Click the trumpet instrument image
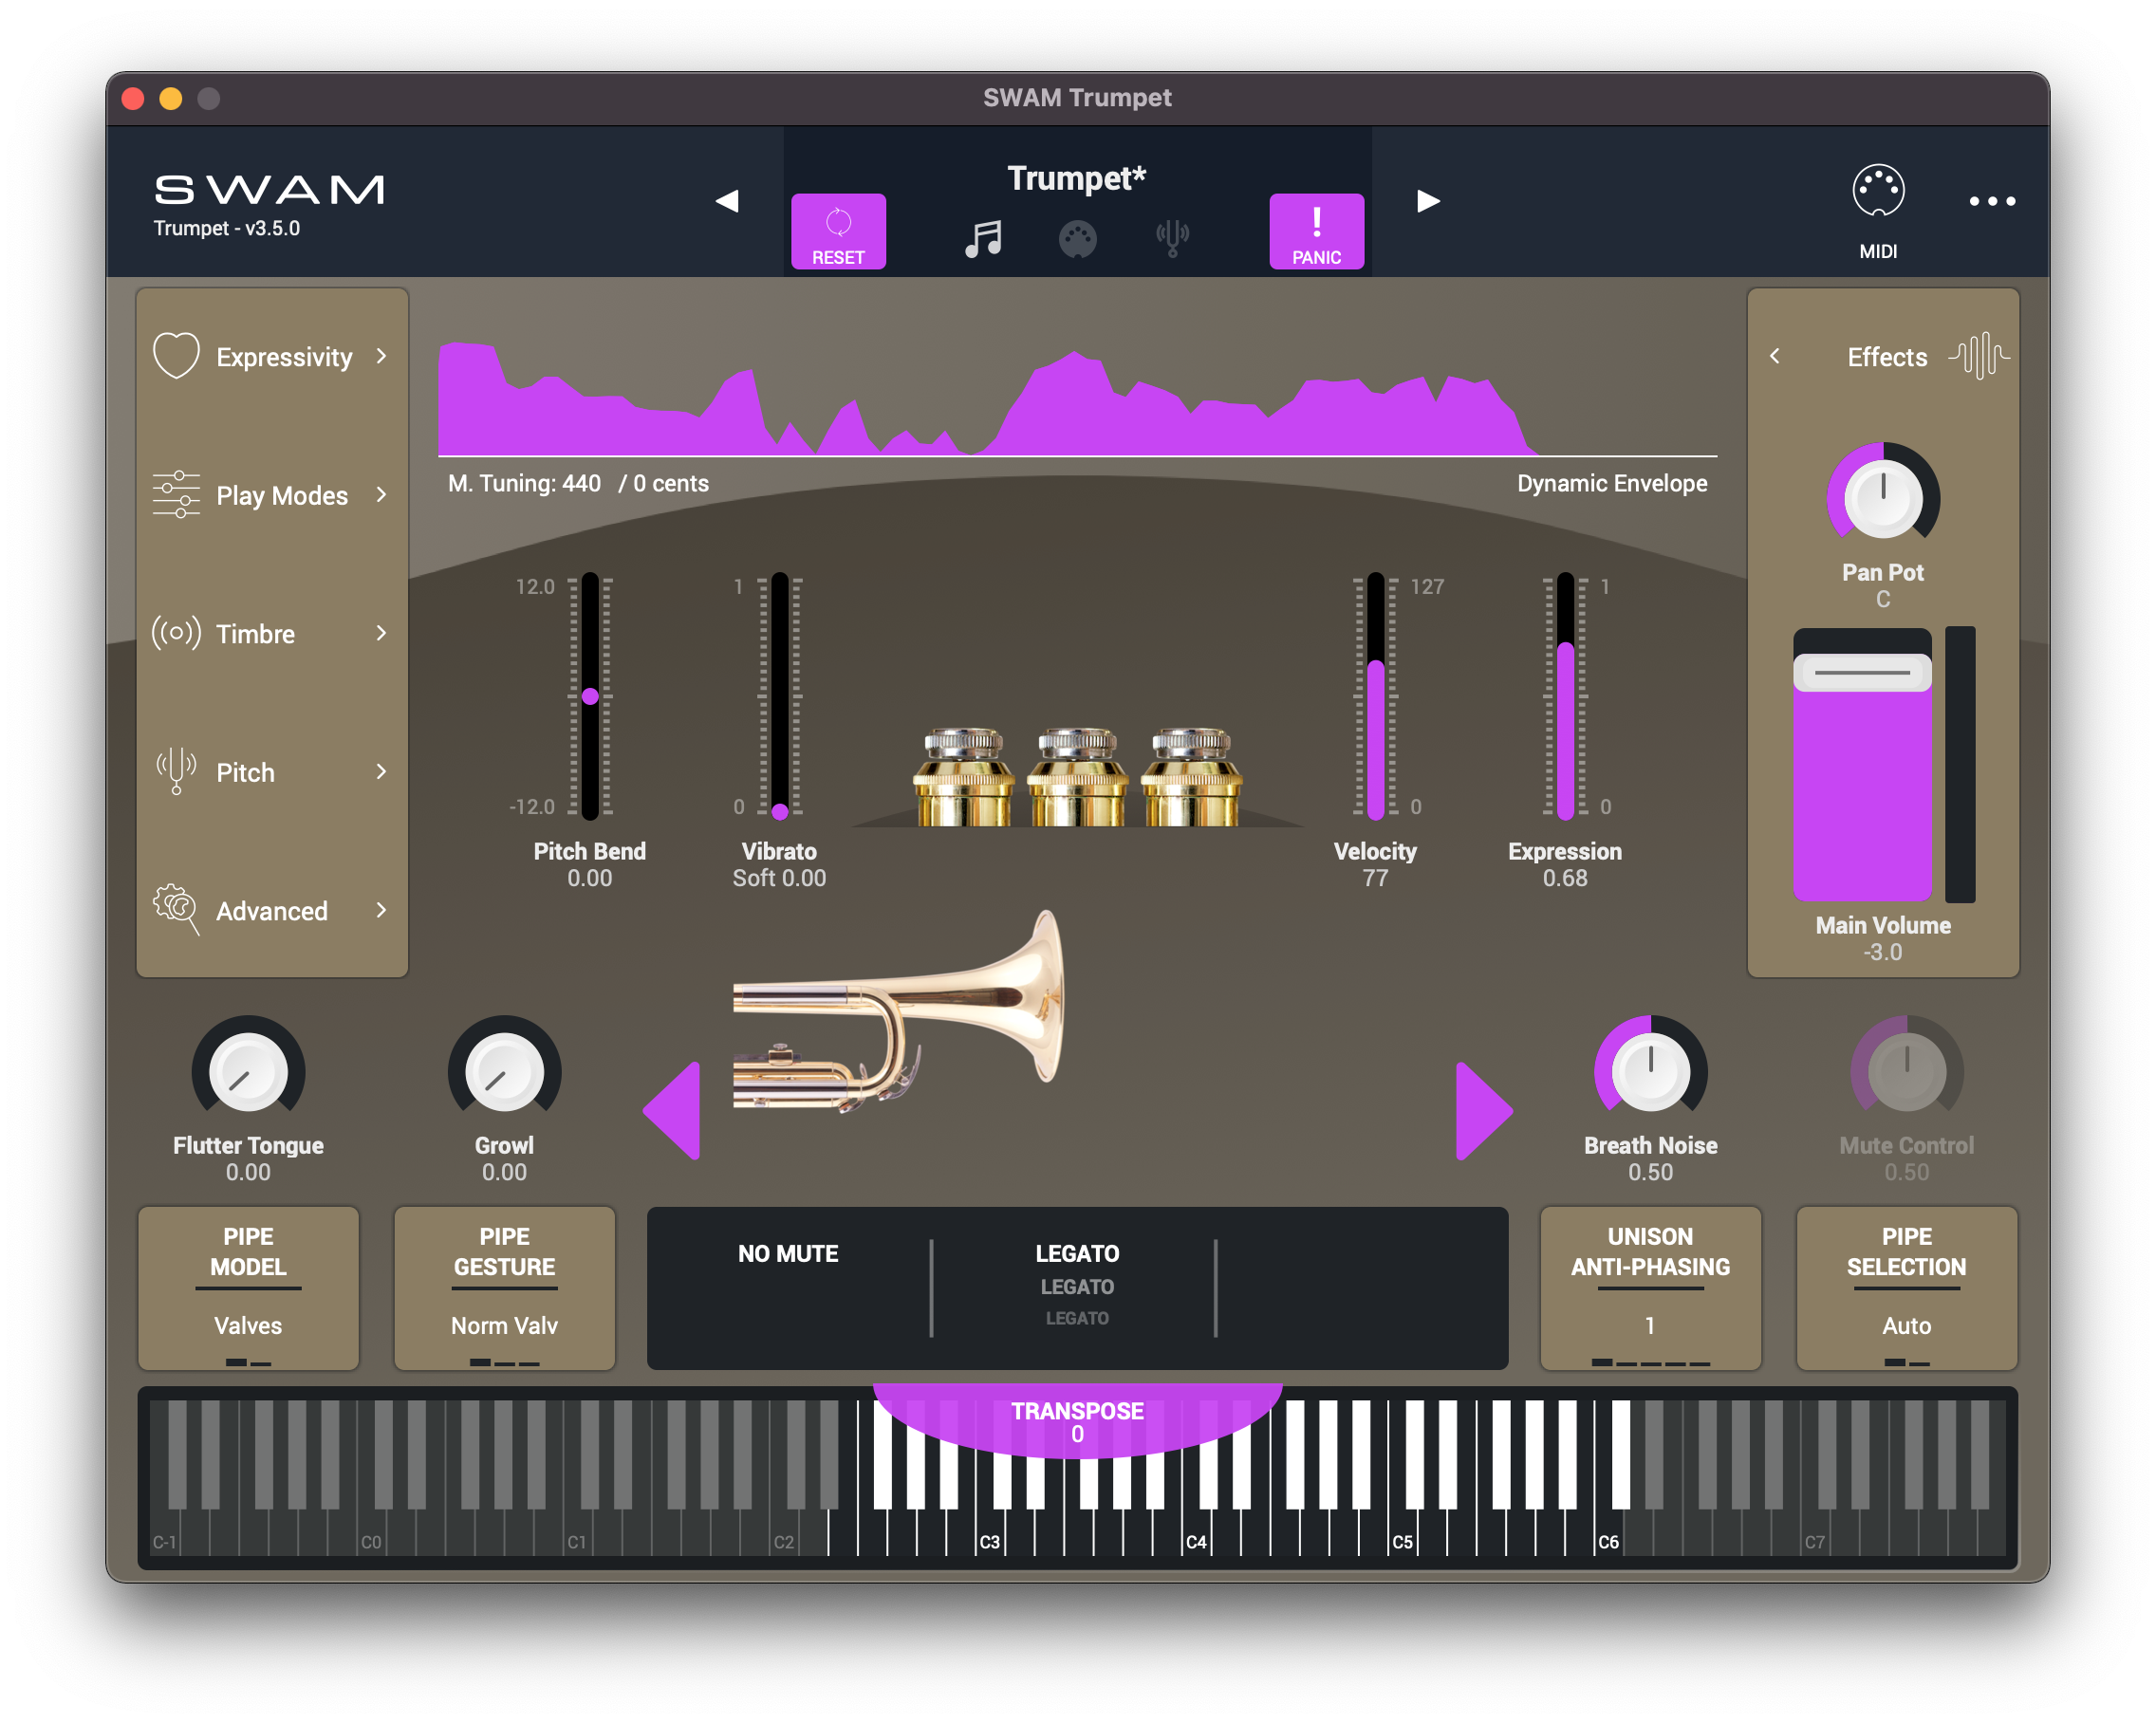The image size is (2156, 1723). coord(898,1012)
